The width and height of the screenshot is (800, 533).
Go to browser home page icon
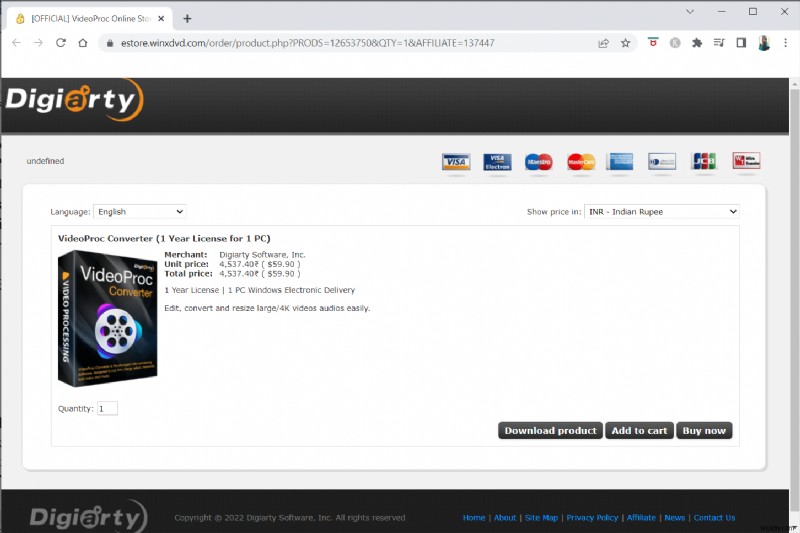point(83,43)
